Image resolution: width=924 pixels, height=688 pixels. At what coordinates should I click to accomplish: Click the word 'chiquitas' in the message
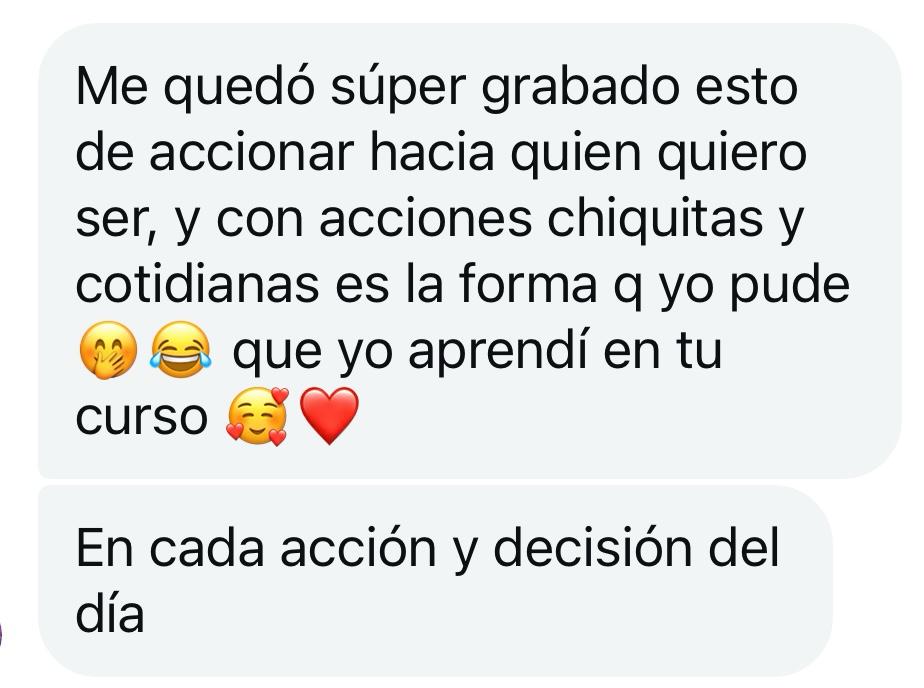(x=655, y=219)
